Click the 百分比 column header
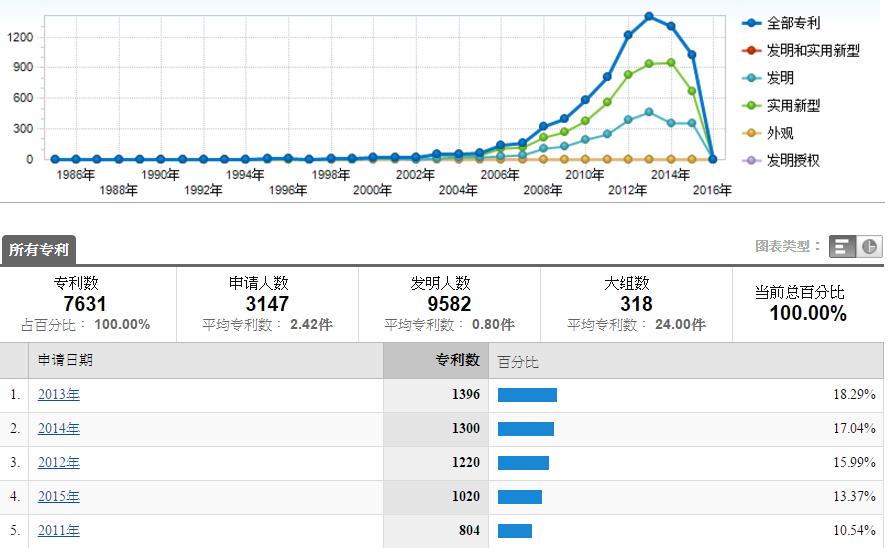 [686, 360]
